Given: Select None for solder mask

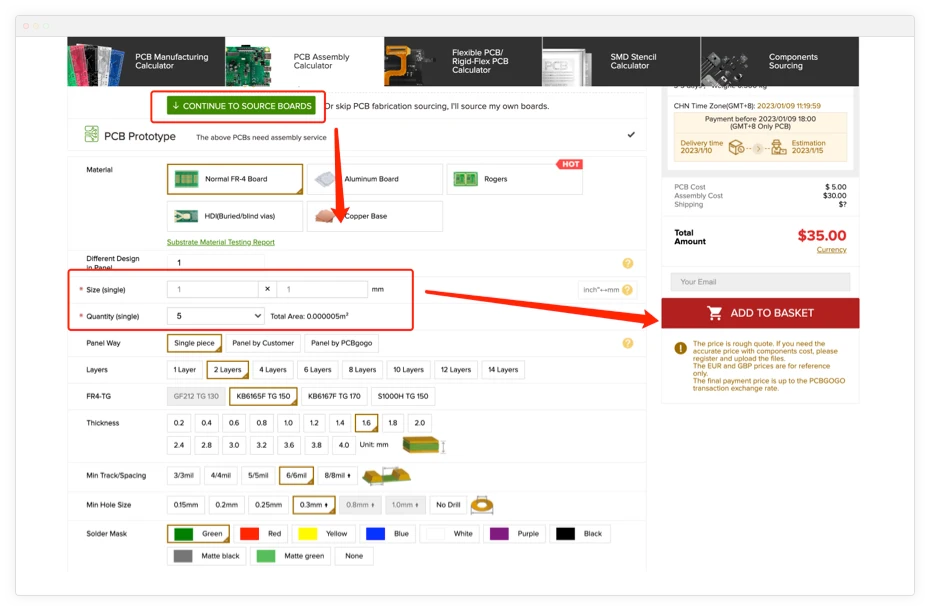Looking at the screenshot, I should pyautogui.click(x=354, y=556).
